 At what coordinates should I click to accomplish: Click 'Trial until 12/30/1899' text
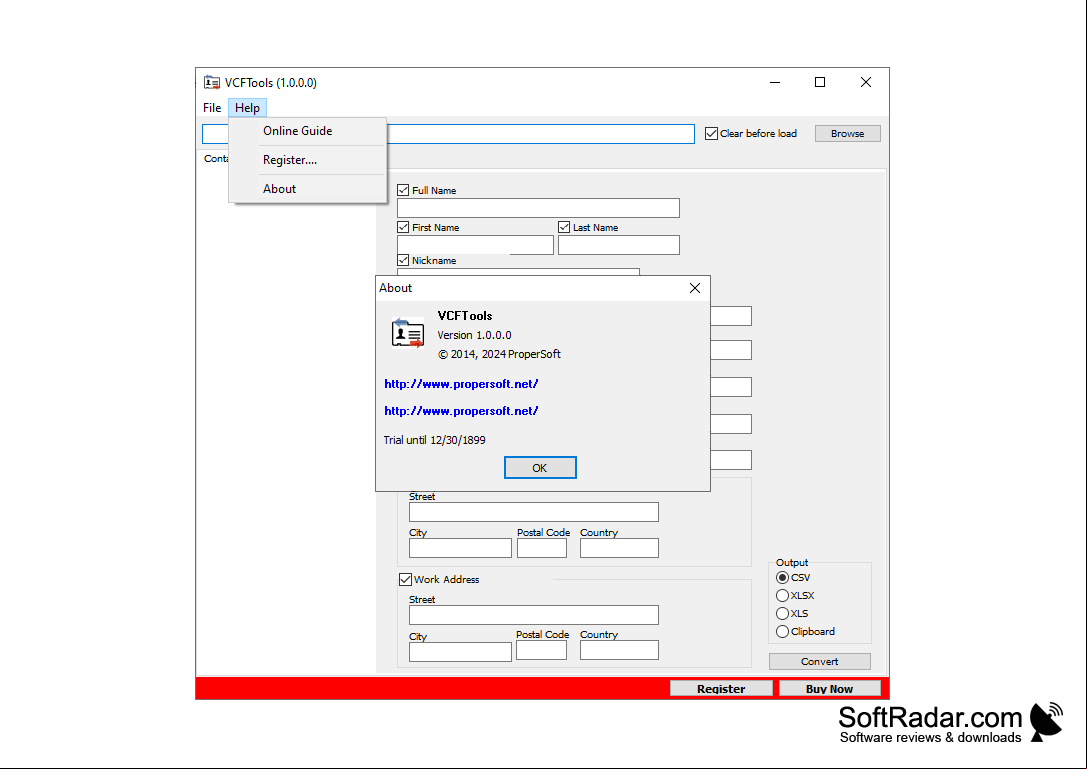435,440
